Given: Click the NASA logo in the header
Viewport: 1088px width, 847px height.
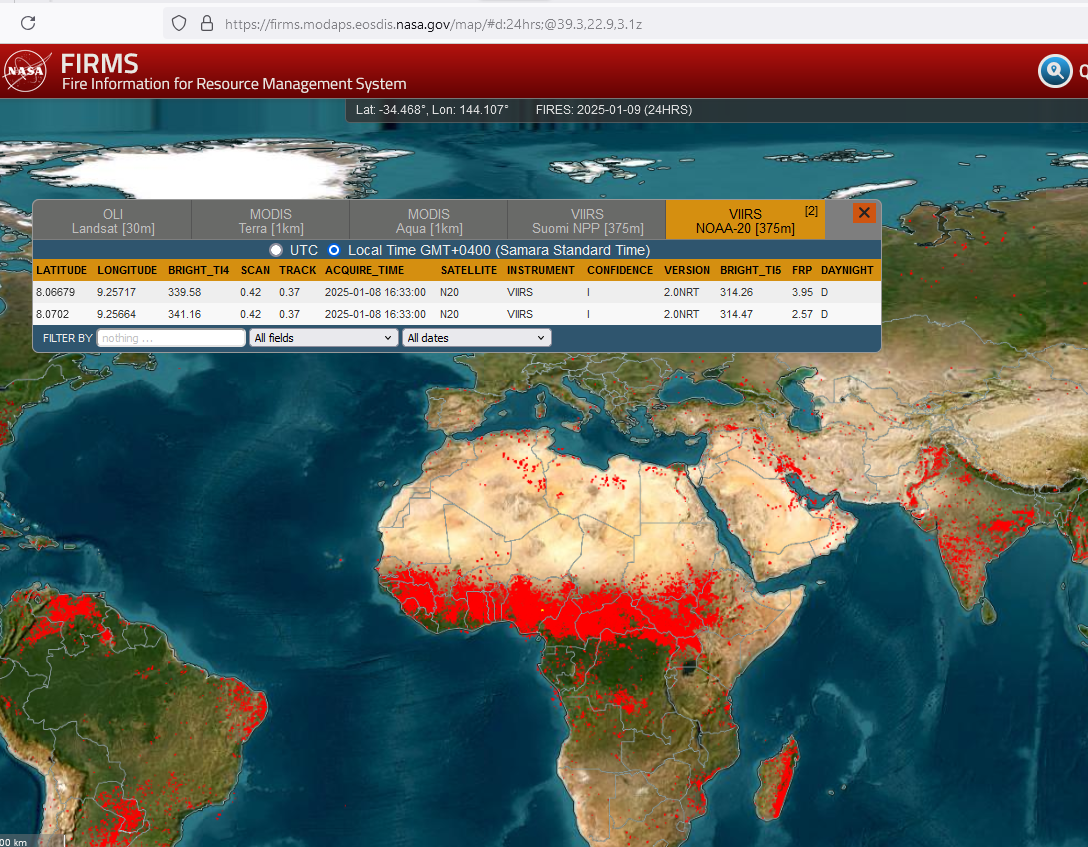Looking at the screenshot, I should pyautogui.click(x=26, y=71).
